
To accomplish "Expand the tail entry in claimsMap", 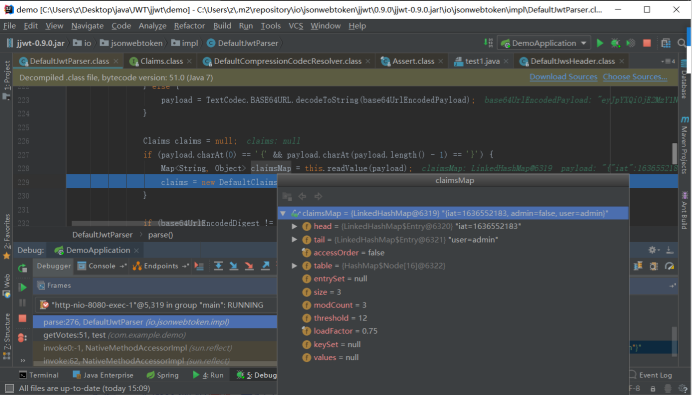I will point(294,240).
